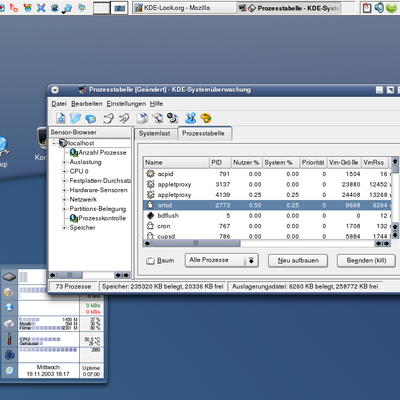Click the thermometer icon in monitor widget
Image resolution: width=400 pixels, height=400 pixels.
(9, 339)
